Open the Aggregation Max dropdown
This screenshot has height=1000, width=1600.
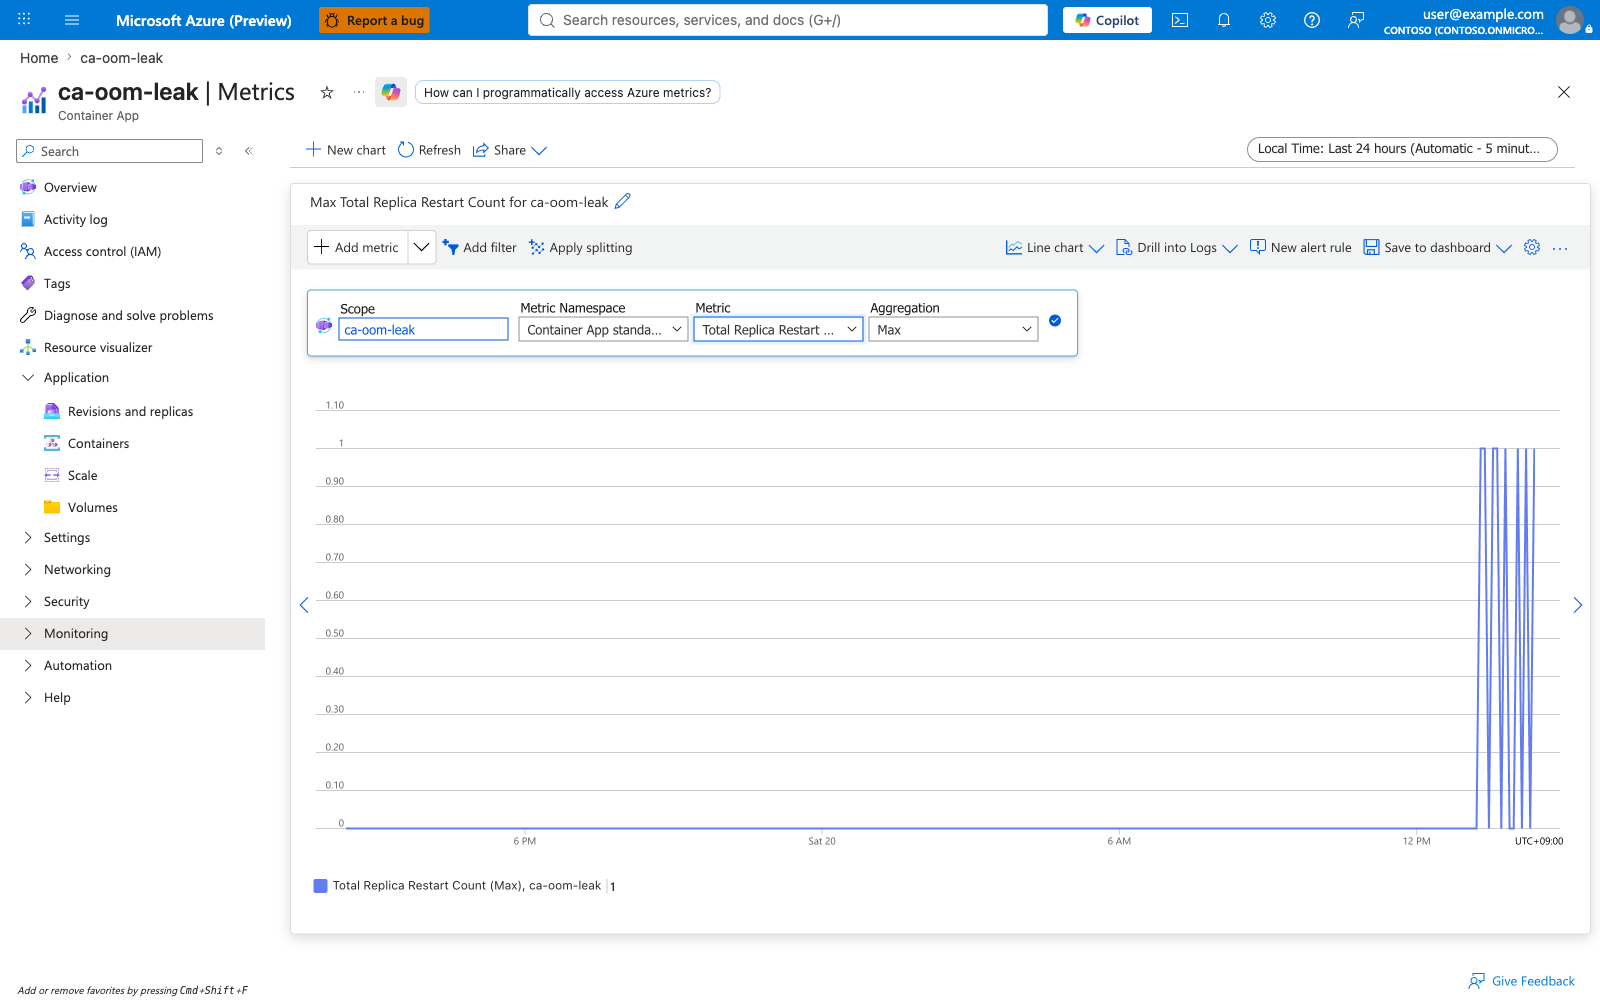953,329
